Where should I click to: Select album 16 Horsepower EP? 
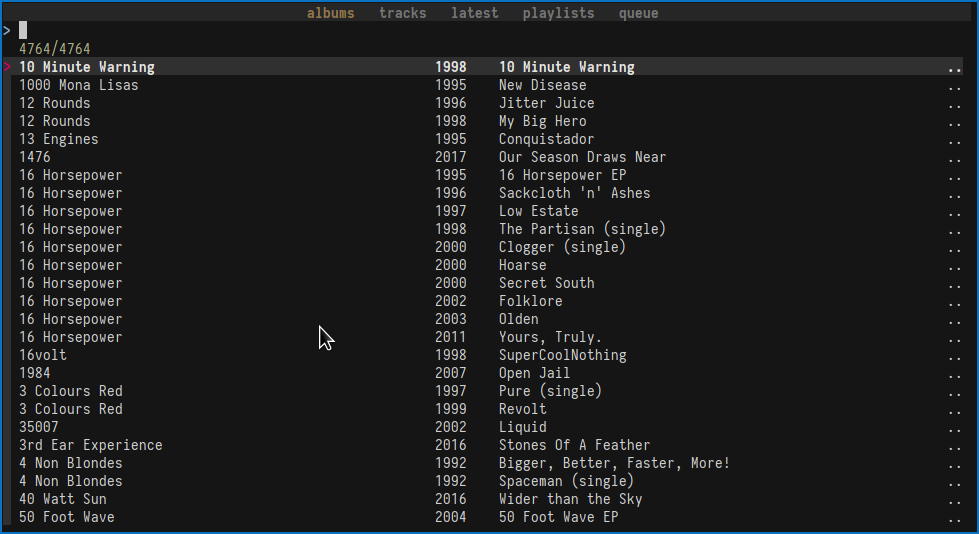tap(563, 176)
